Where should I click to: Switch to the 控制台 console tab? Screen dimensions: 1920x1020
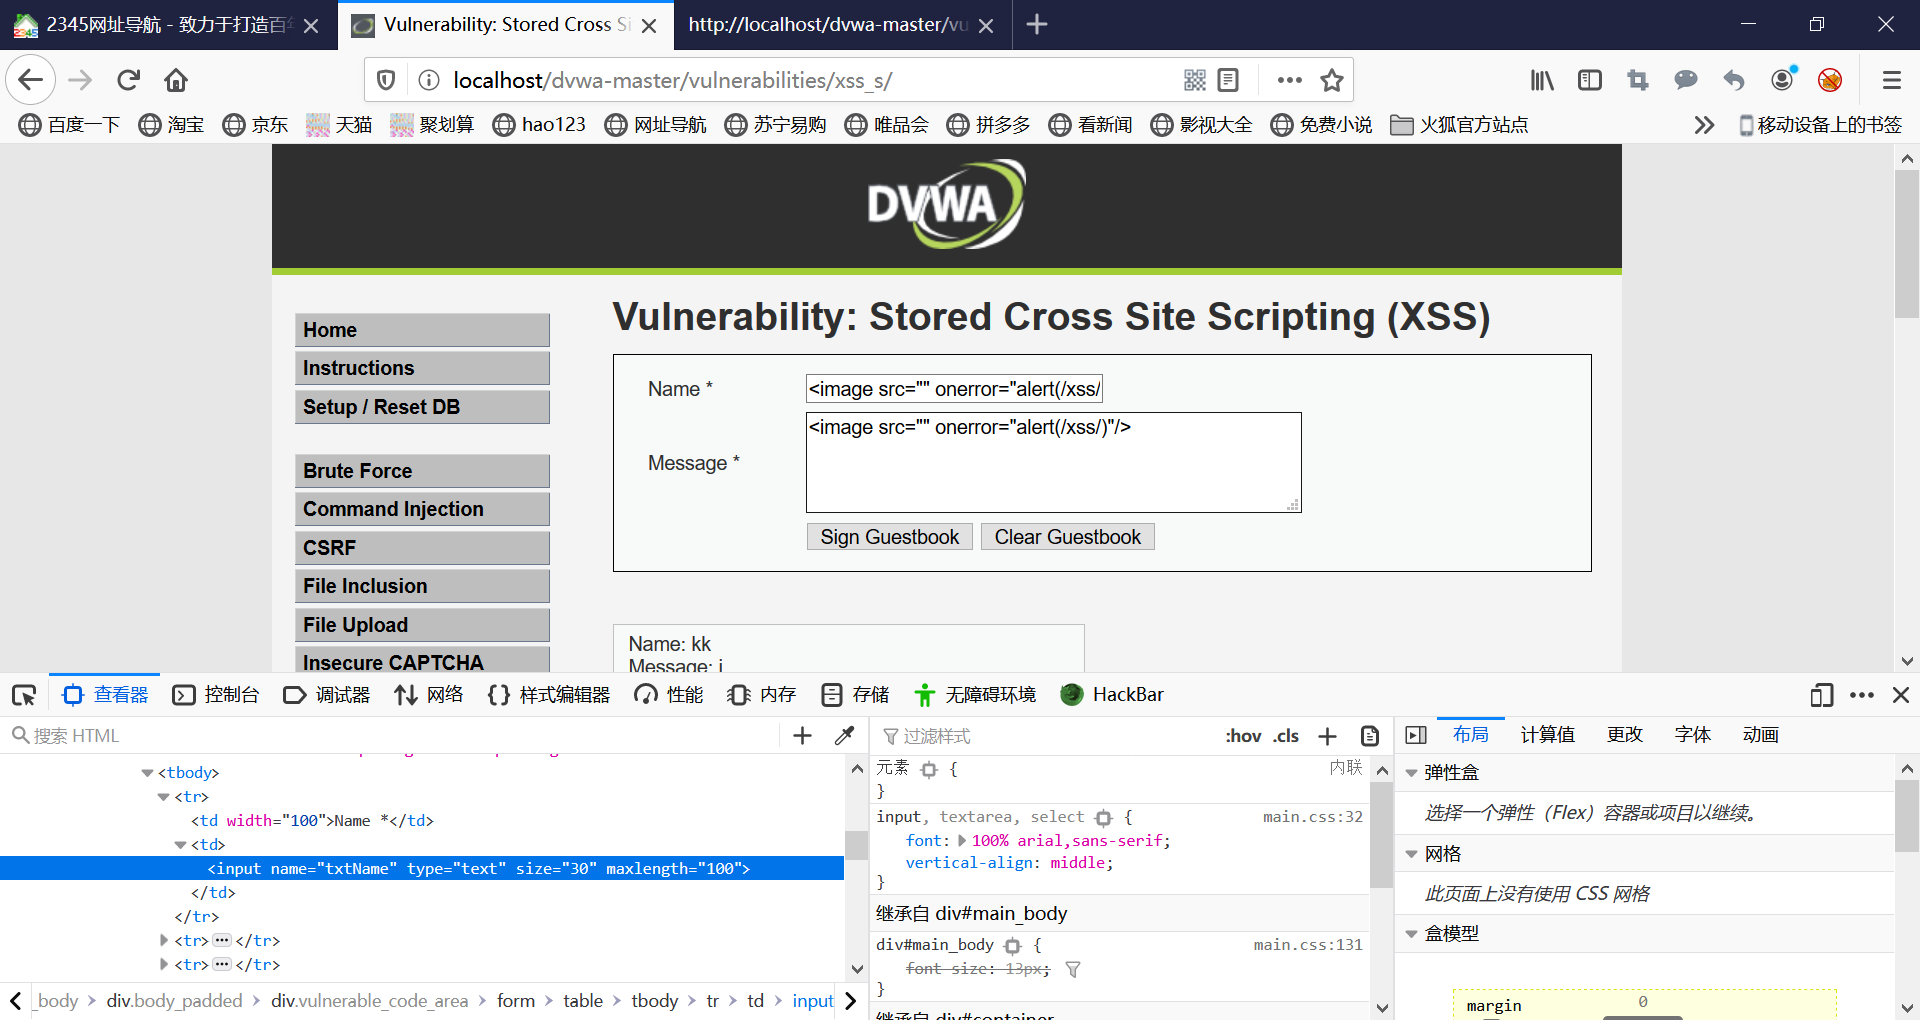coord(216,695)
